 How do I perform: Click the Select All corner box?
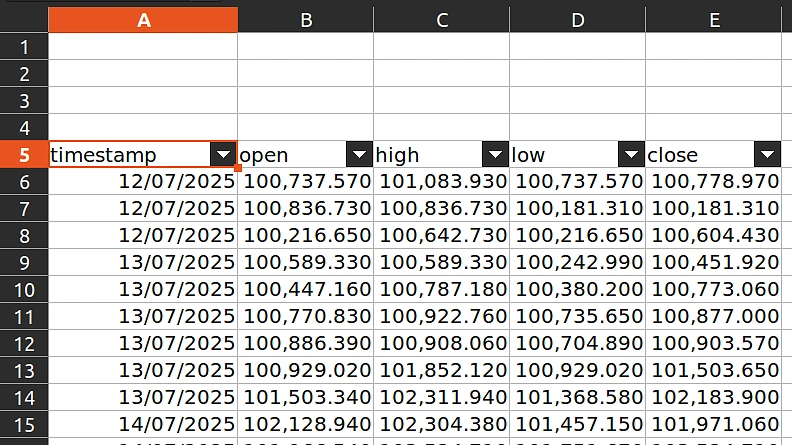point(24,20)
